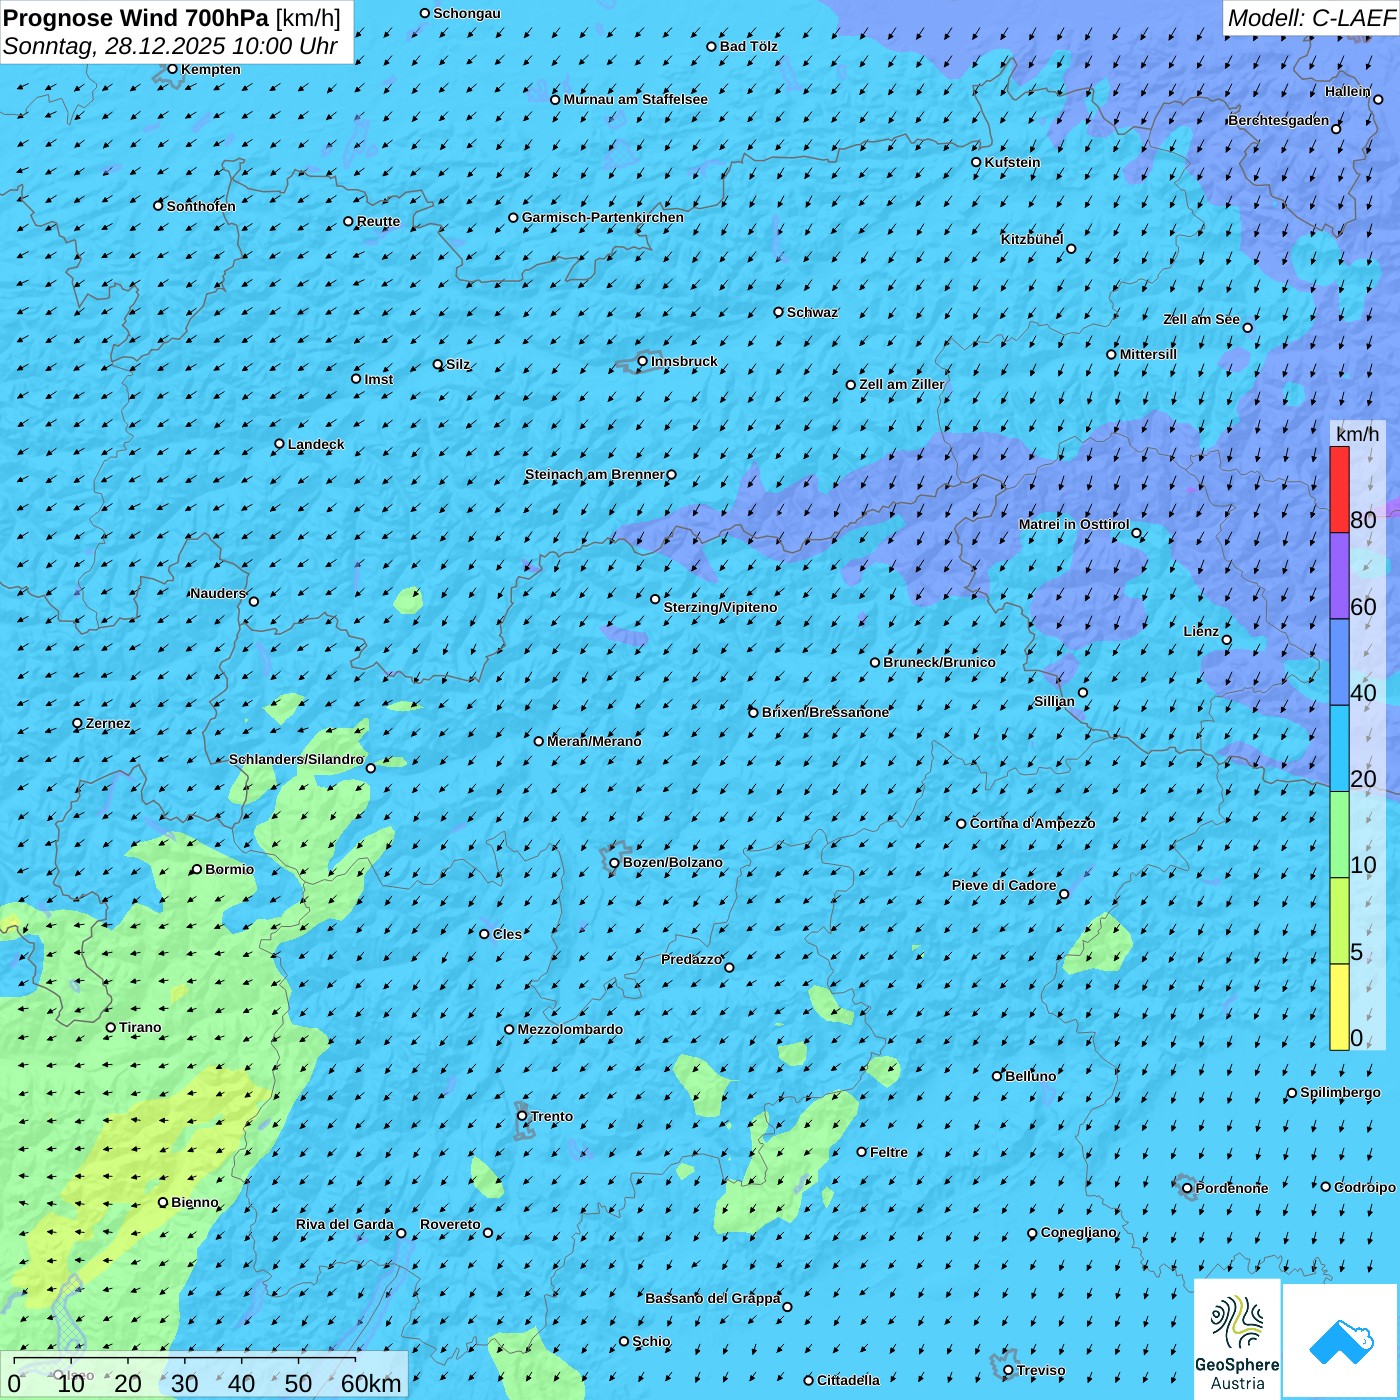The height and width of the screenshot is (1400, 1400).
Task: Click the Mezzolombardo label
Action: click(x=570, y=1029)
